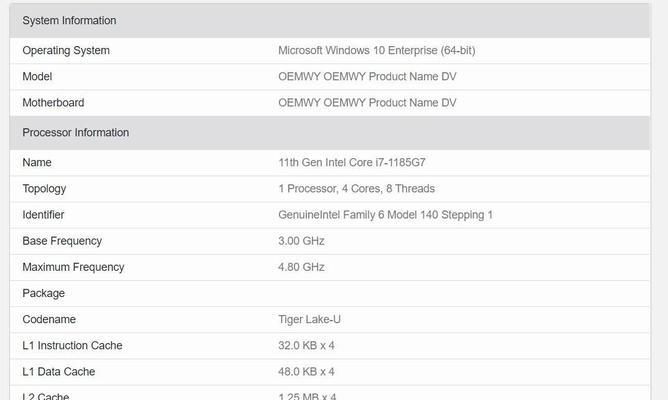668x400 pixels.
Task: Click the Processor Information section header
Action: click(x=75, y=133)
